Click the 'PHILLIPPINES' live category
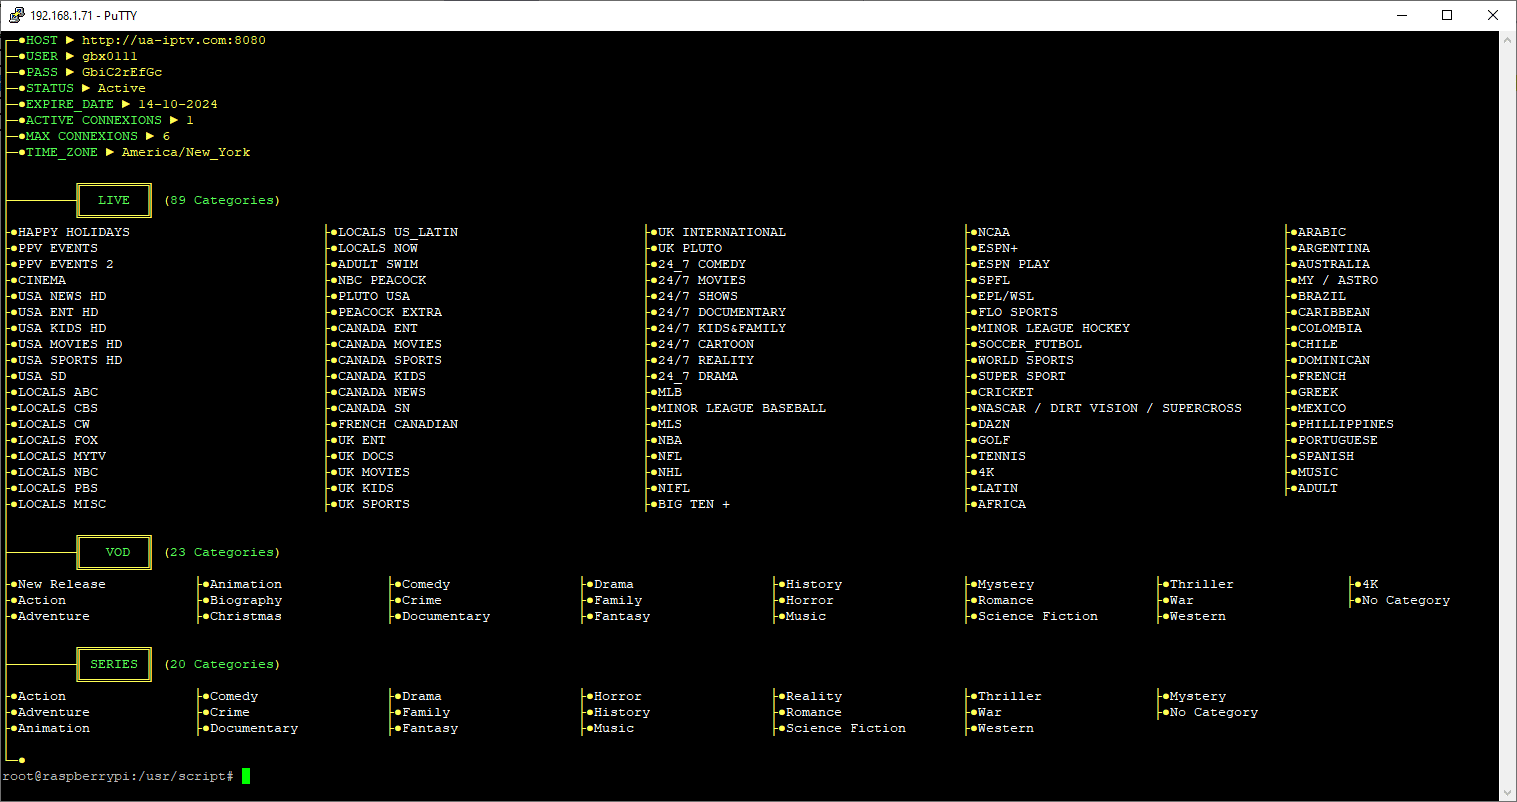1517x802 pixels. (1346, 424)
